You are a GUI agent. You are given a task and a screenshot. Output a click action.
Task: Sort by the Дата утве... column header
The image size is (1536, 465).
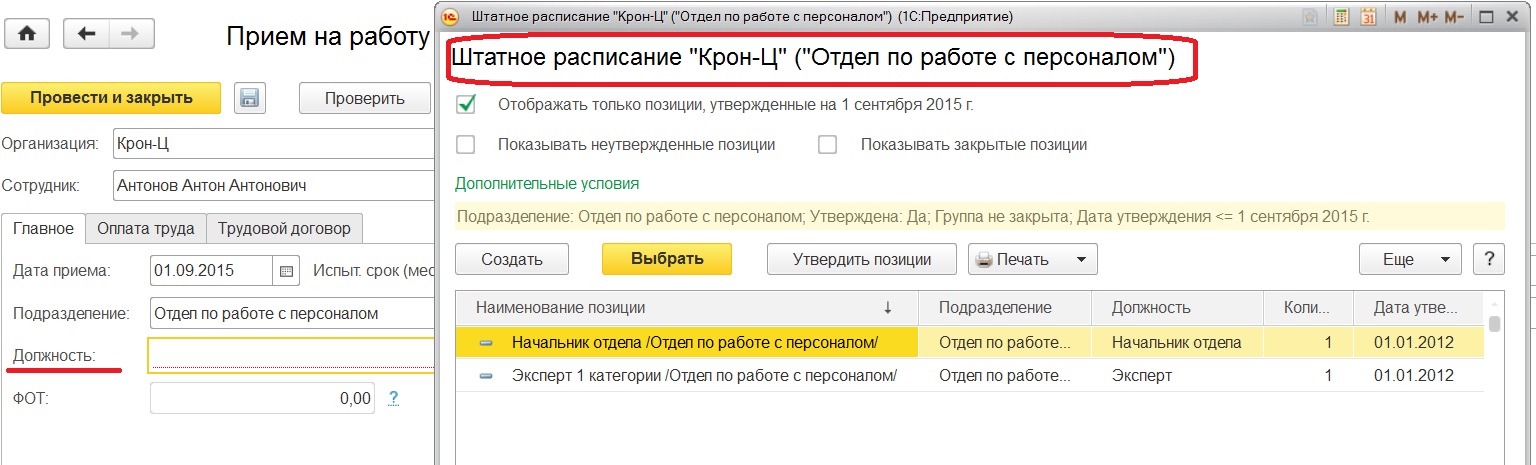[x=1419, y=308]
